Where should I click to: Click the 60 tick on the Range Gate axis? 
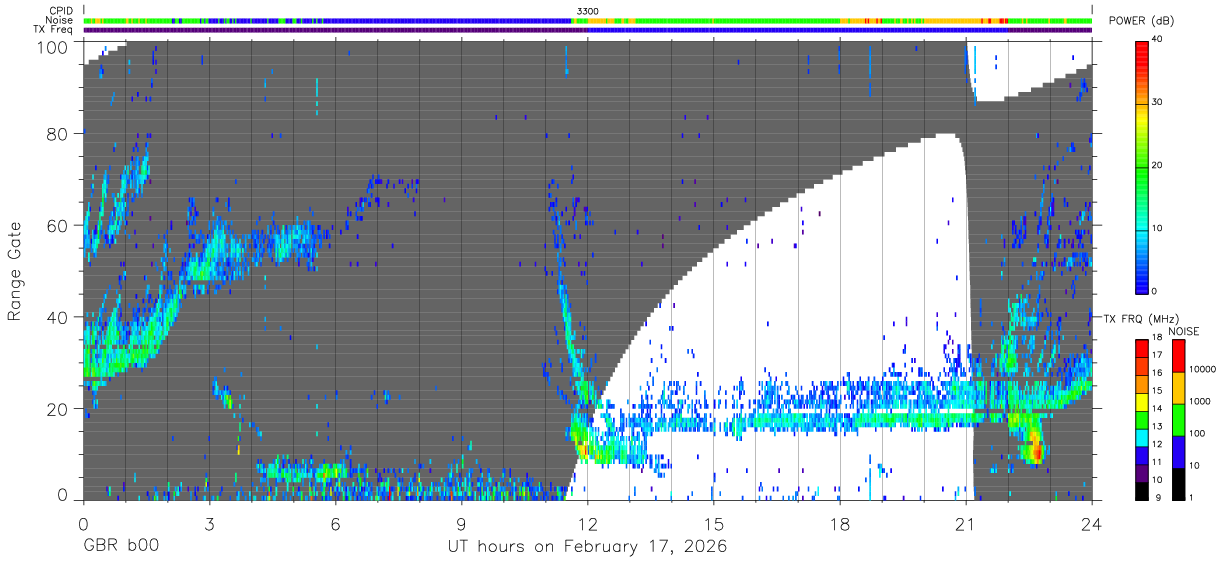pyautogui.click(x=58, y=225)
